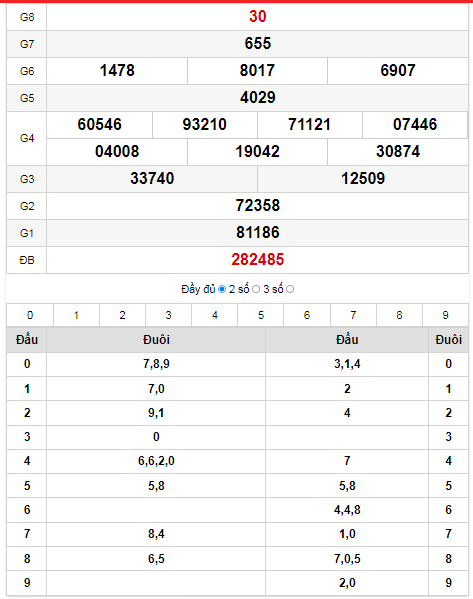The width and height of the screenshot is (473, 599).
Task: Click digit filter tab 9
Action: tap(445, 315)
